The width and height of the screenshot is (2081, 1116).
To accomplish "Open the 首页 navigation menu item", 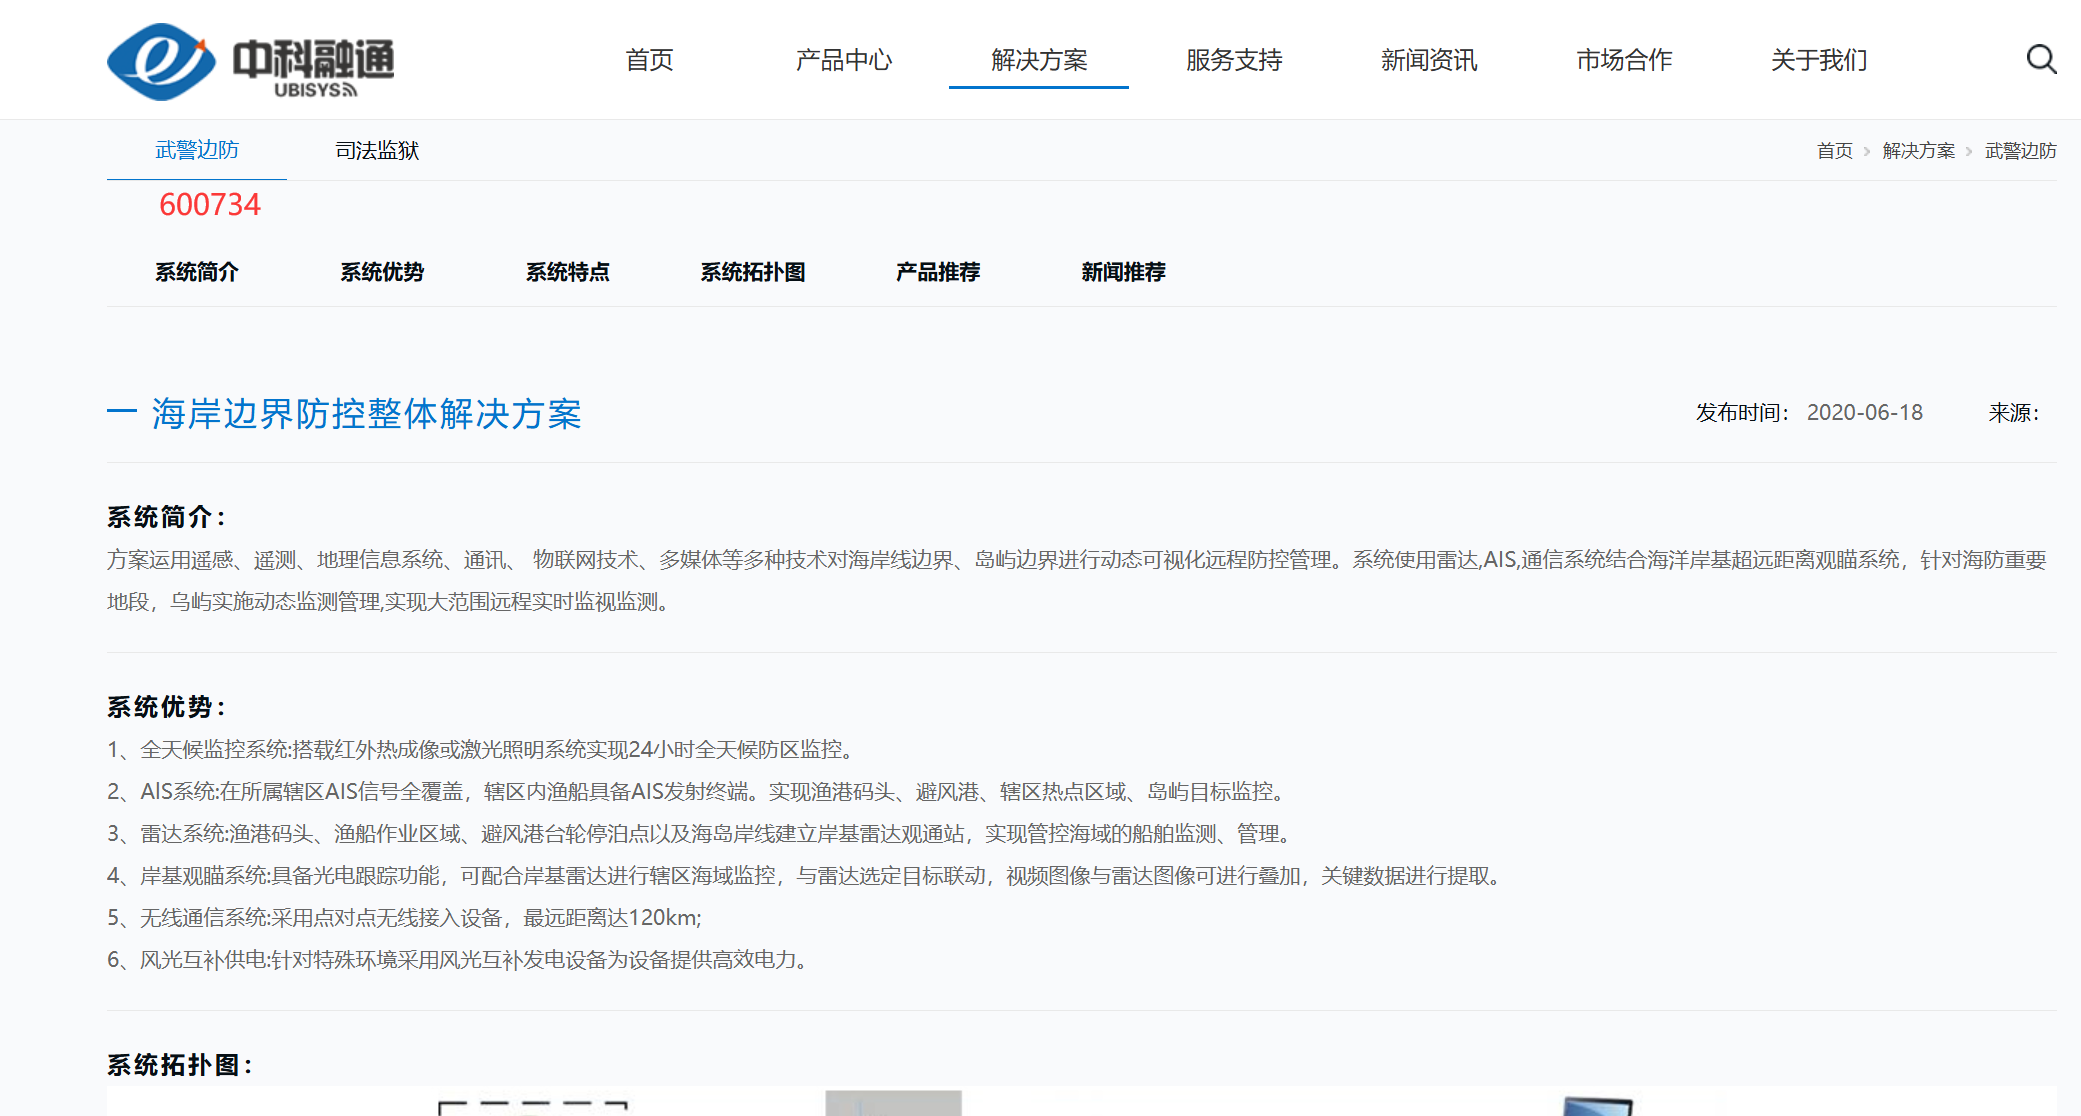I will [649, 60].
